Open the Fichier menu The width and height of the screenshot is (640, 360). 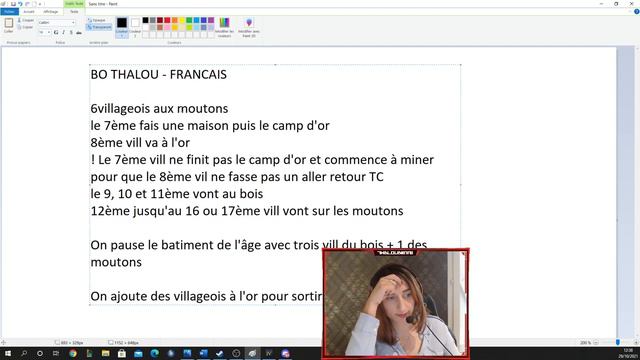(x=9, y=12)
